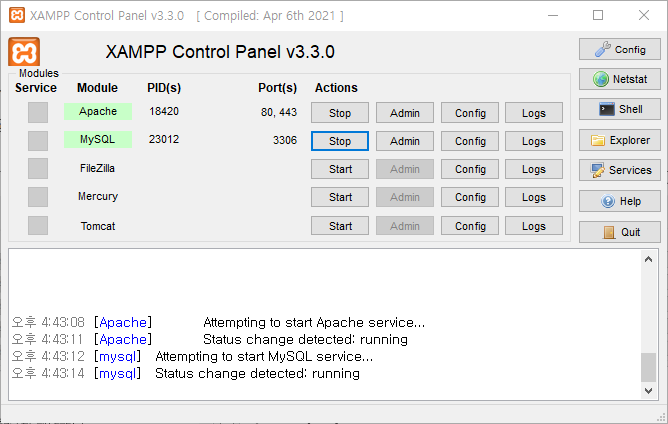Minimize the XAMPP window
The height and width of the screenshot is (424, 668).
pos(553,15)
